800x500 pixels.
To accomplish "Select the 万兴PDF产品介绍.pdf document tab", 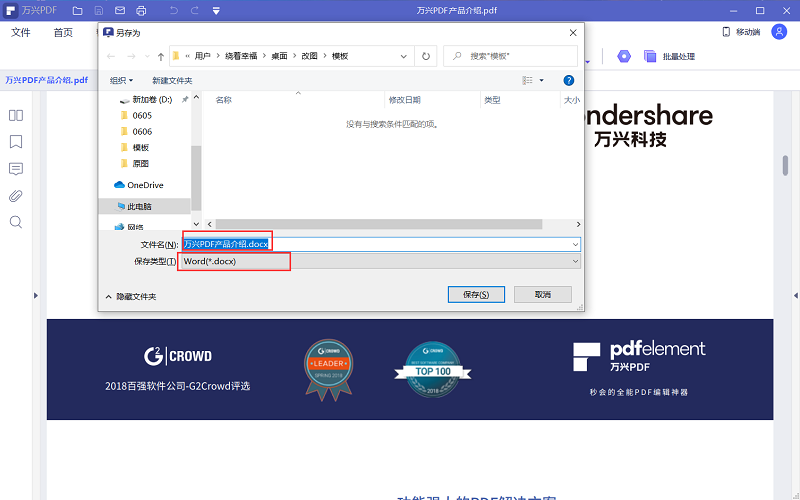I will tap(46, 80).
